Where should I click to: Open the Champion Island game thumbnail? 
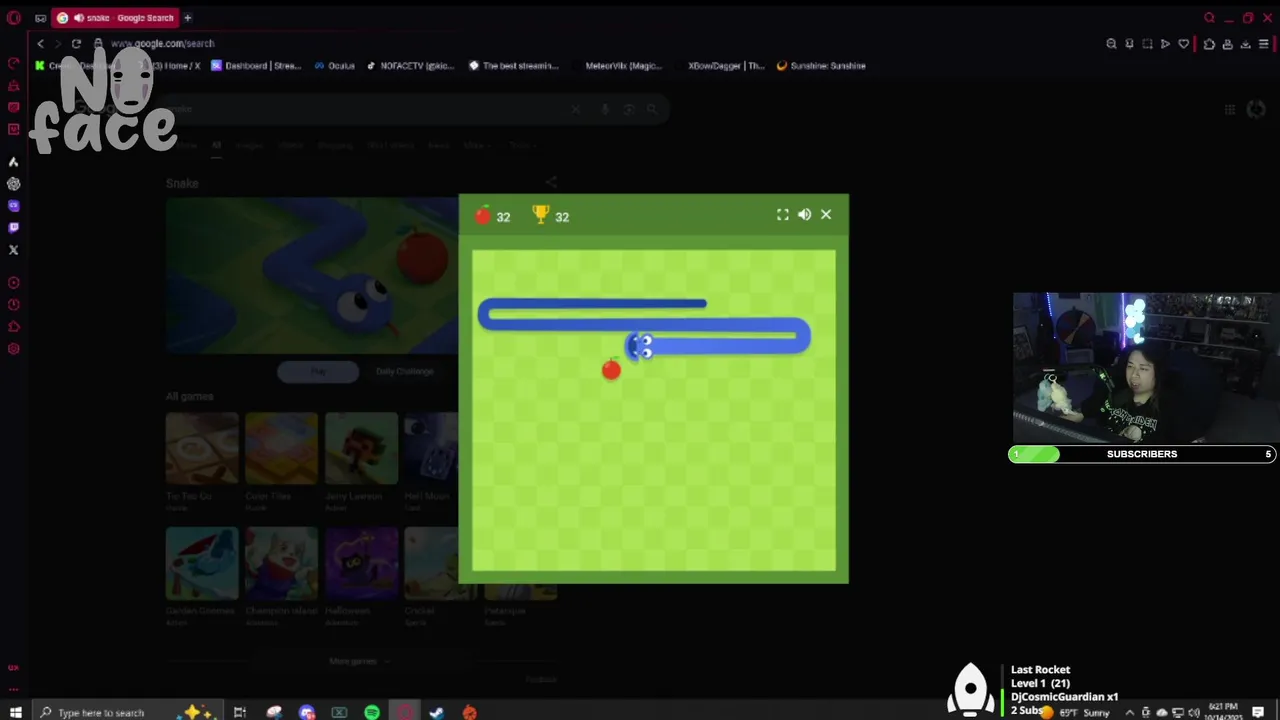pos(281,563)
